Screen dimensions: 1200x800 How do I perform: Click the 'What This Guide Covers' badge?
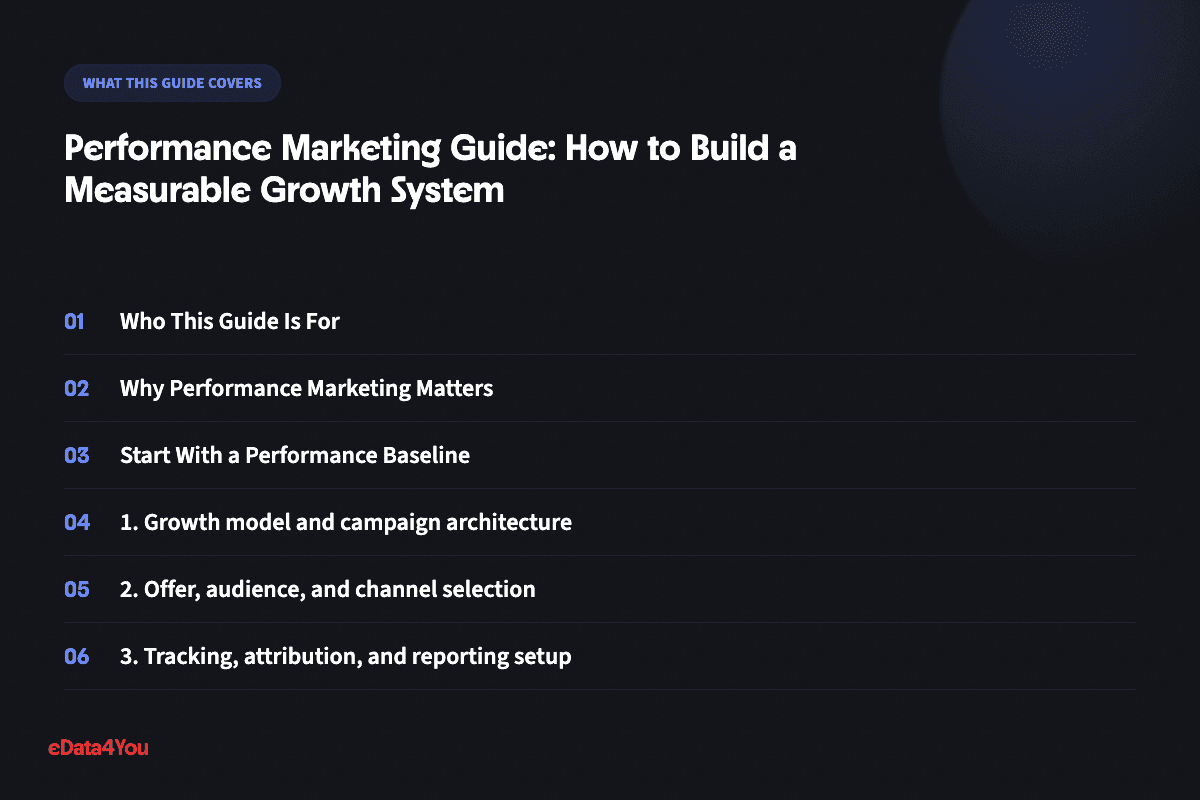click(172, 83)
